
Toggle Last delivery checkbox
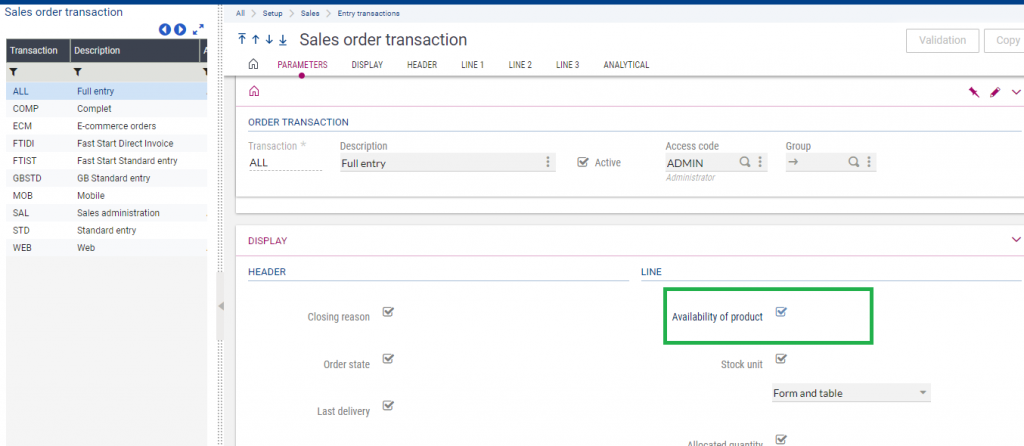pyautogui.click(x=388, y=406)
